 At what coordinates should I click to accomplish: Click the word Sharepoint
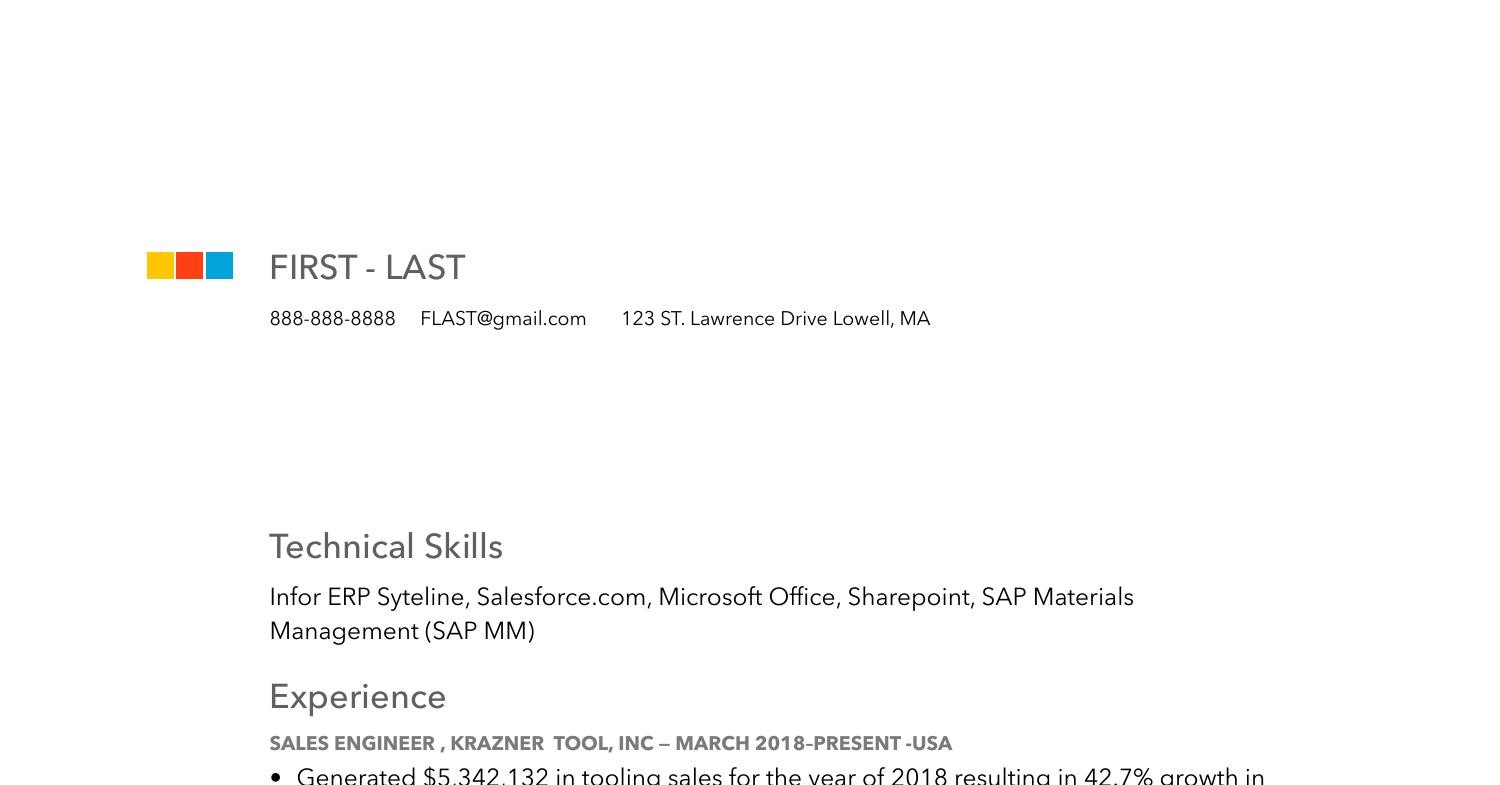pos(908,597)
